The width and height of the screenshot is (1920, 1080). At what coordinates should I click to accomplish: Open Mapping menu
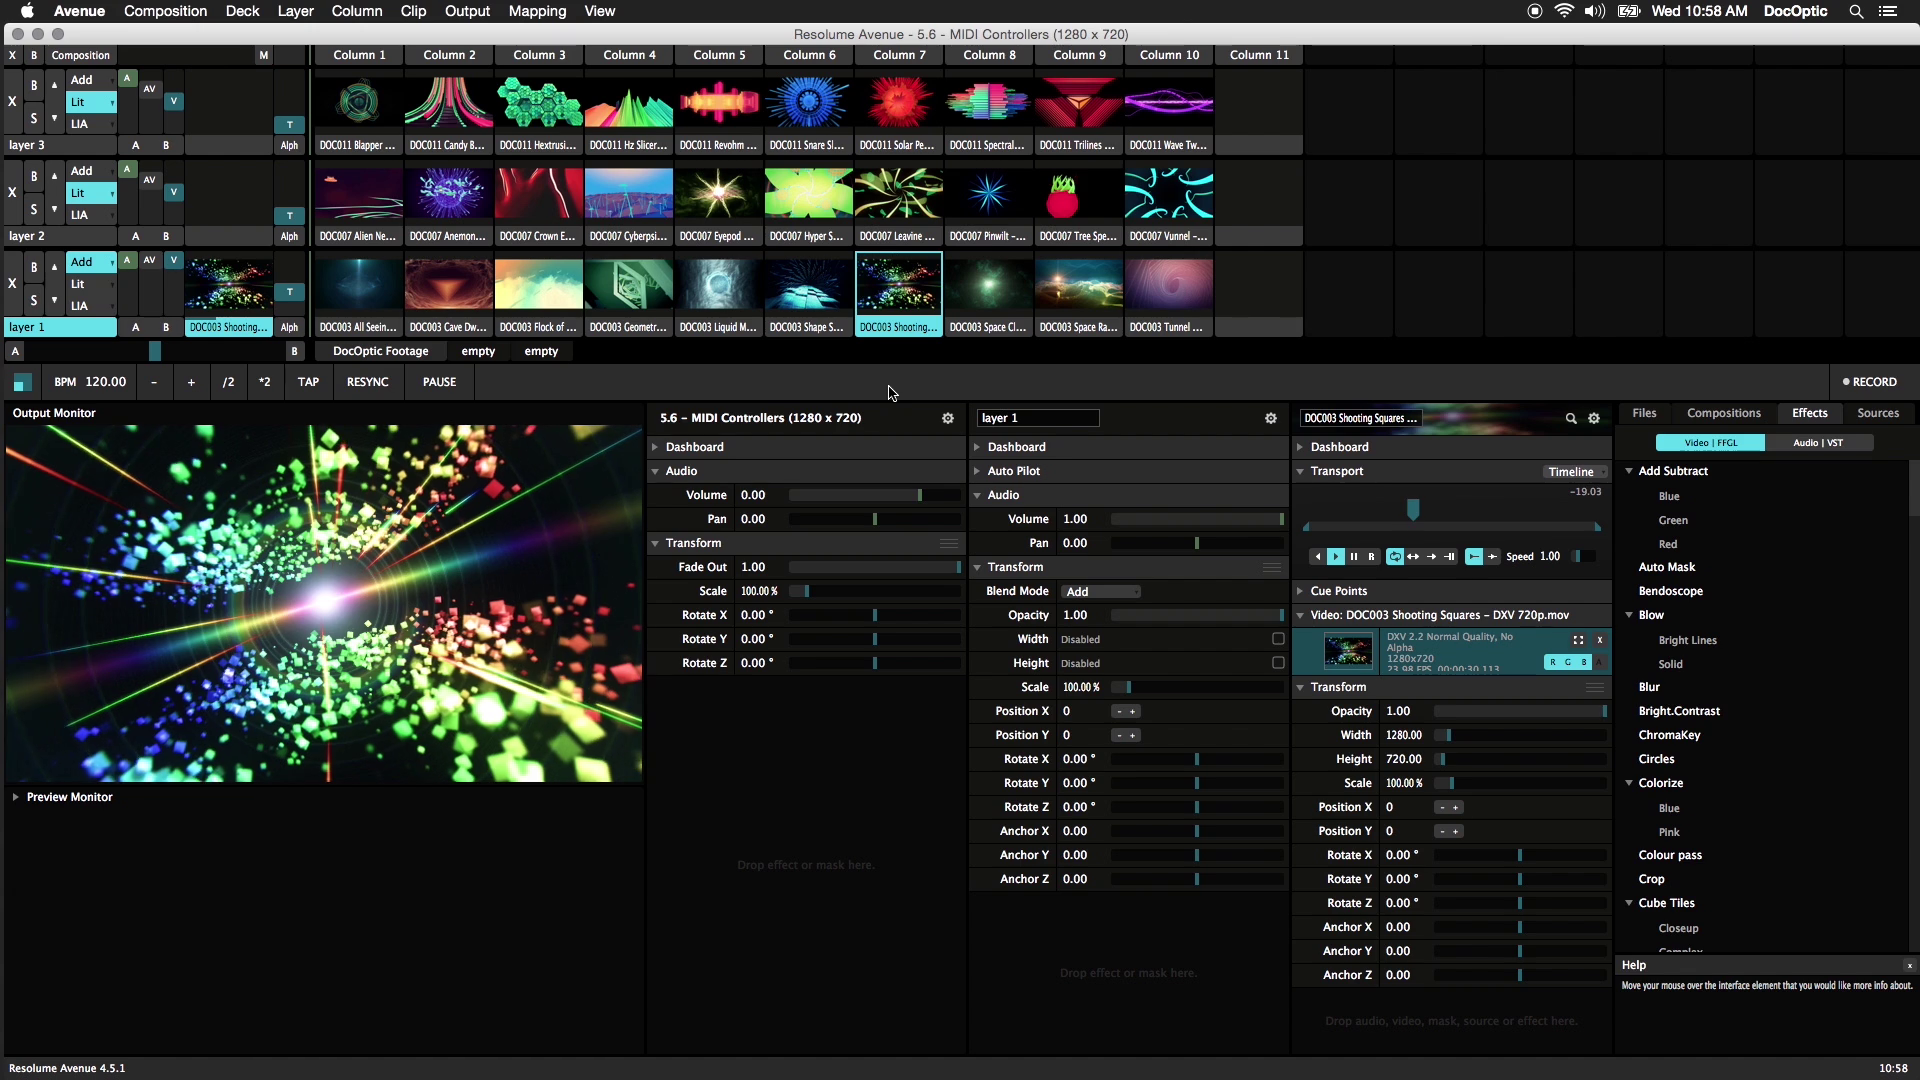537,11
